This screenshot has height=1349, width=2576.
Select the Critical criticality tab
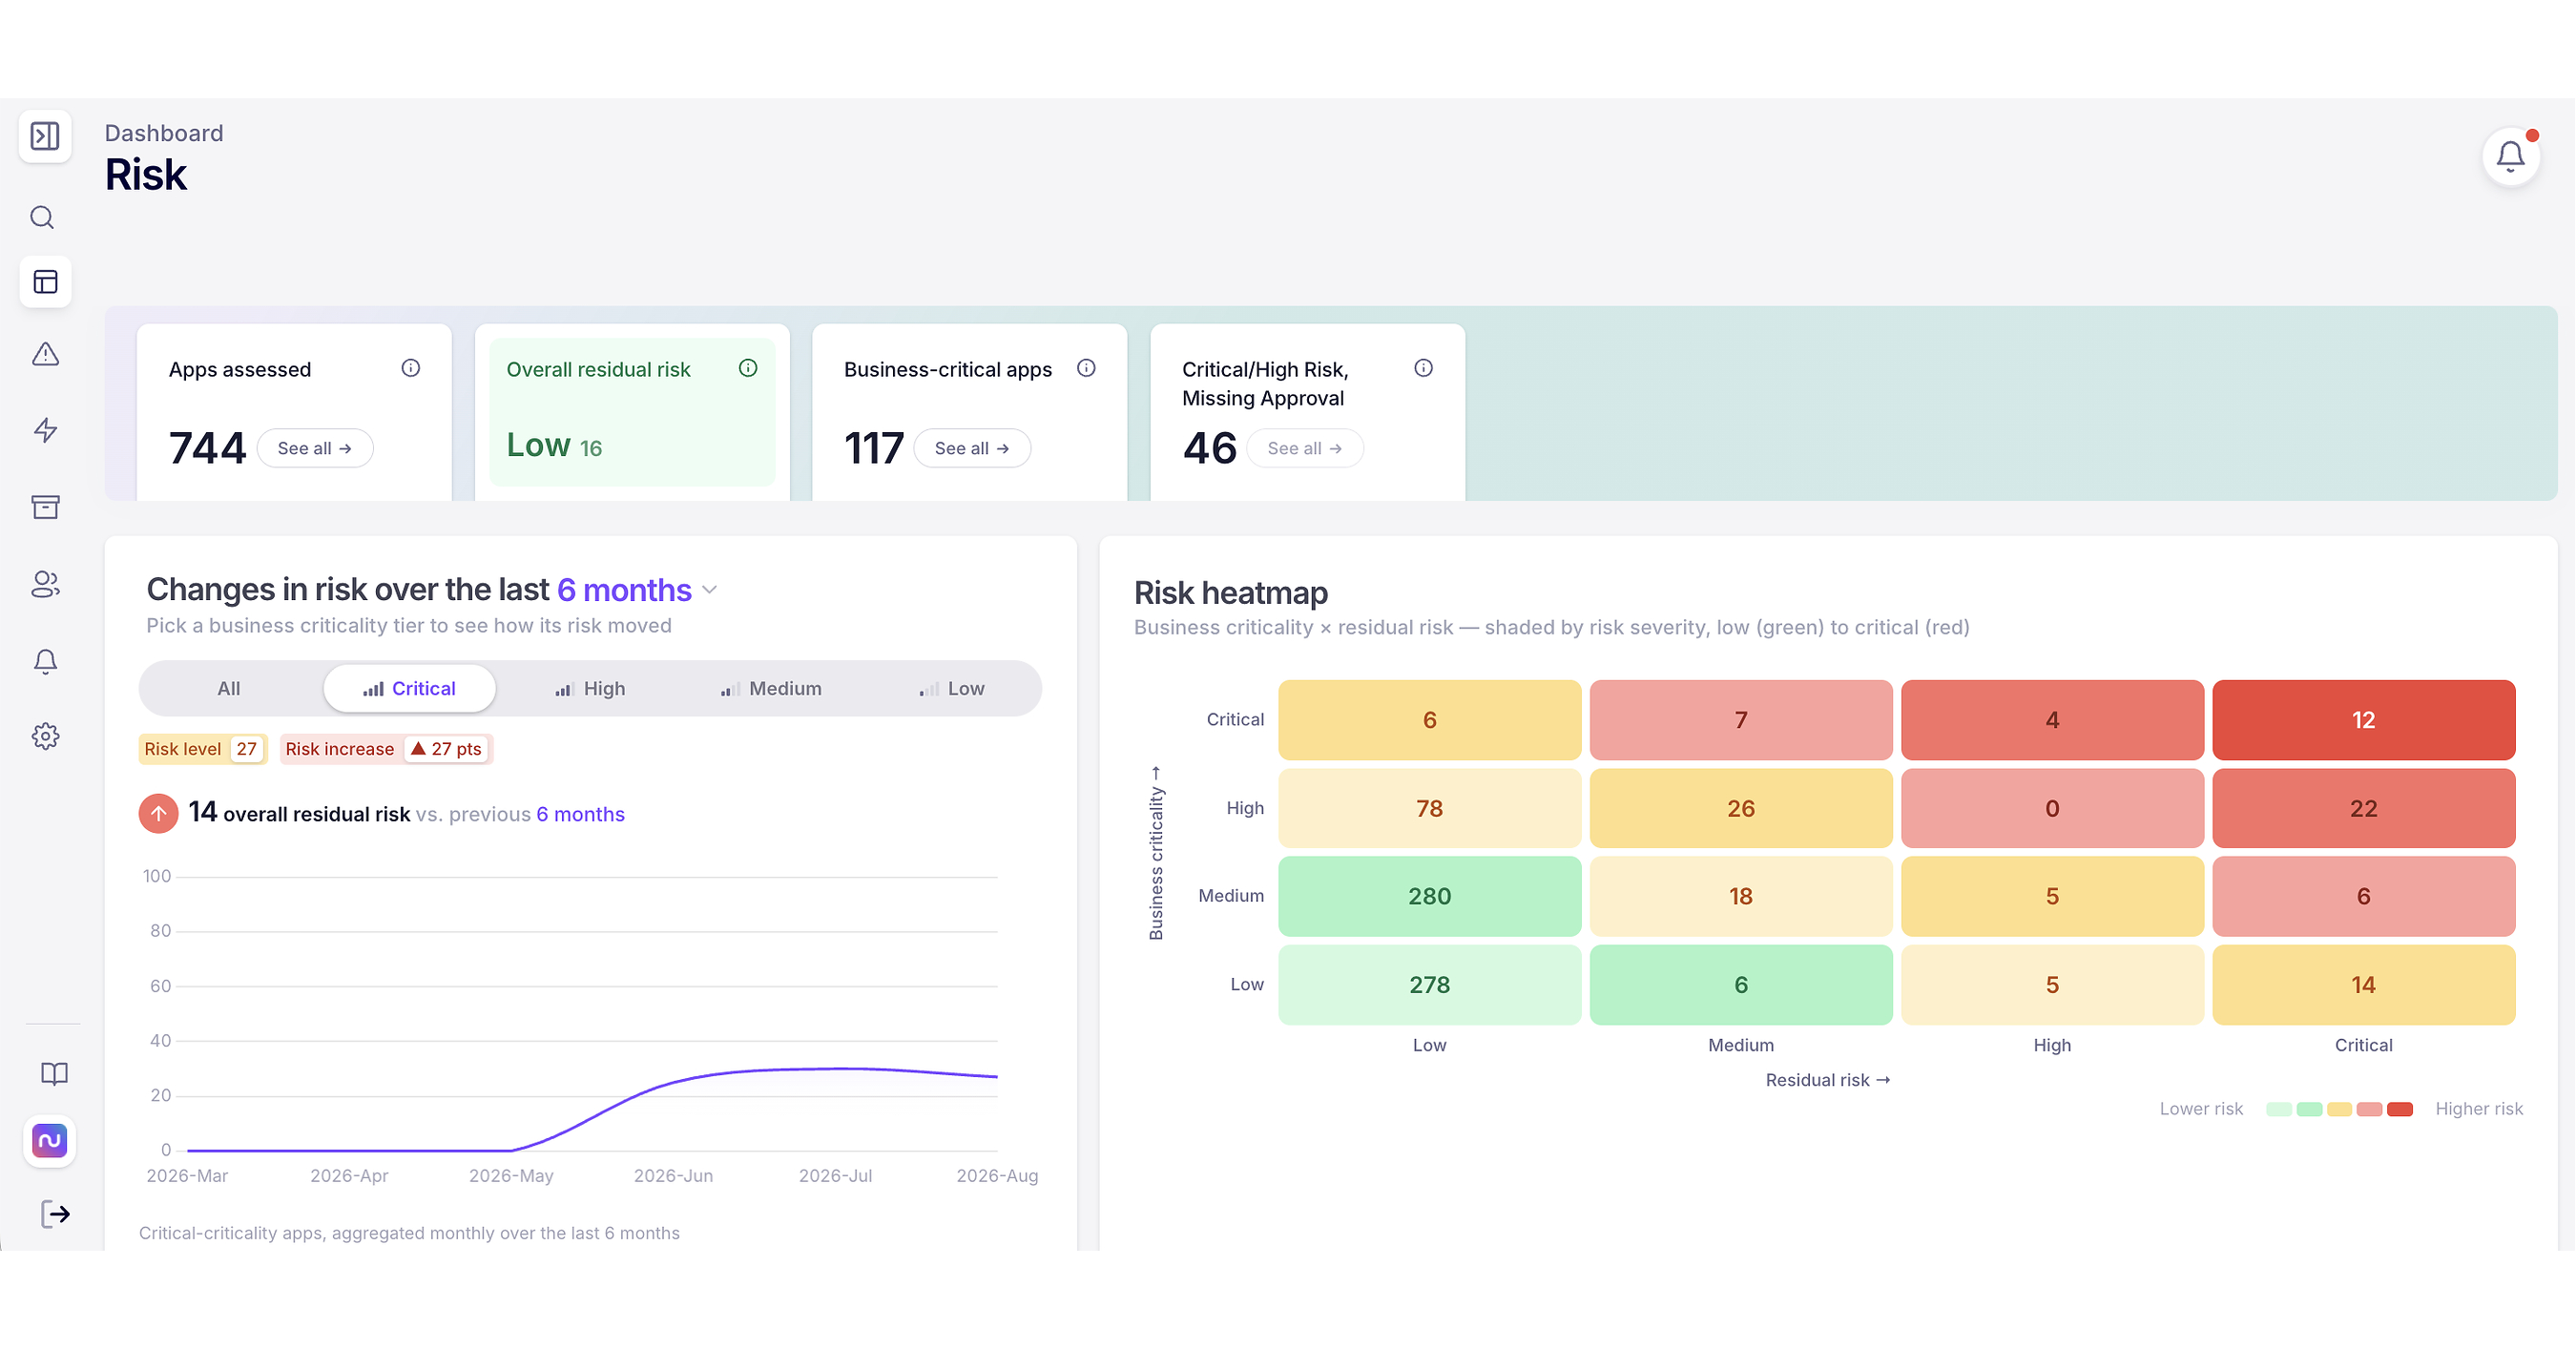point(409,689)
